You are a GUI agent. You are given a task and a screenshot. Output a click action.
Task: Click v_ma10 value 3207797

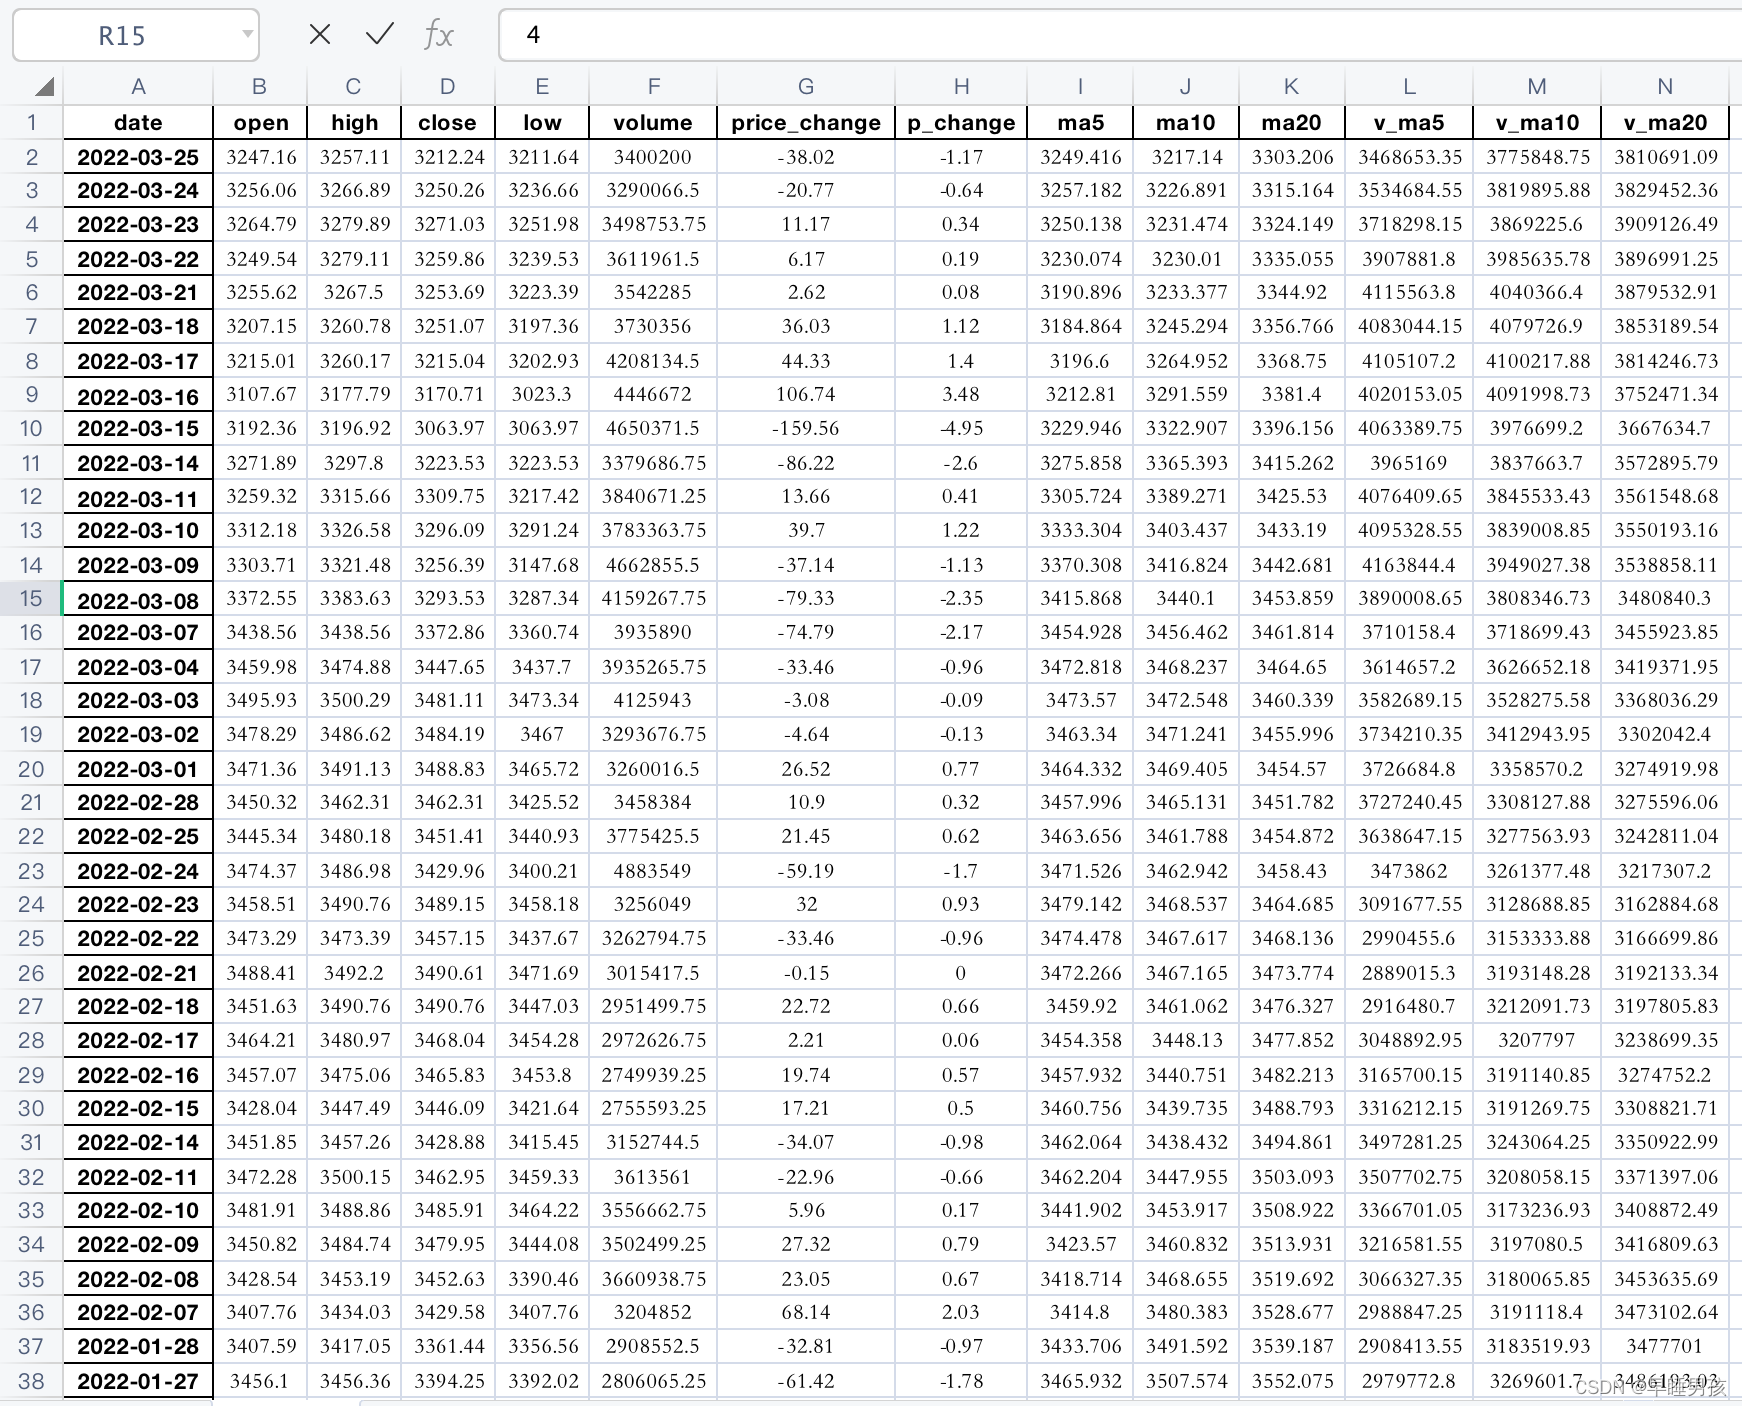(x=1537, y=1040)
